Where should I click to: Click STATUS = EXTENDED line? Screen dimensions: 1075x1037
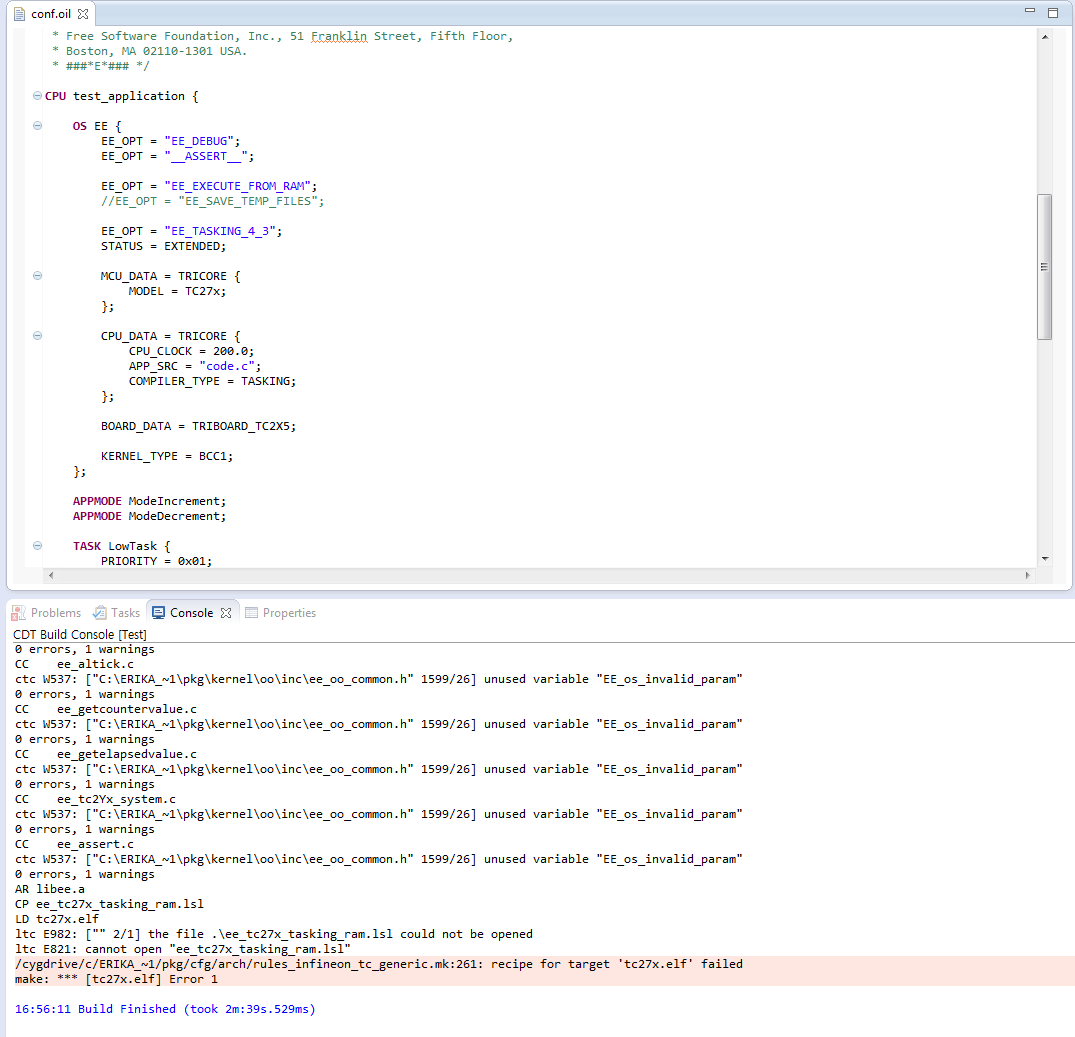[163, 246]
